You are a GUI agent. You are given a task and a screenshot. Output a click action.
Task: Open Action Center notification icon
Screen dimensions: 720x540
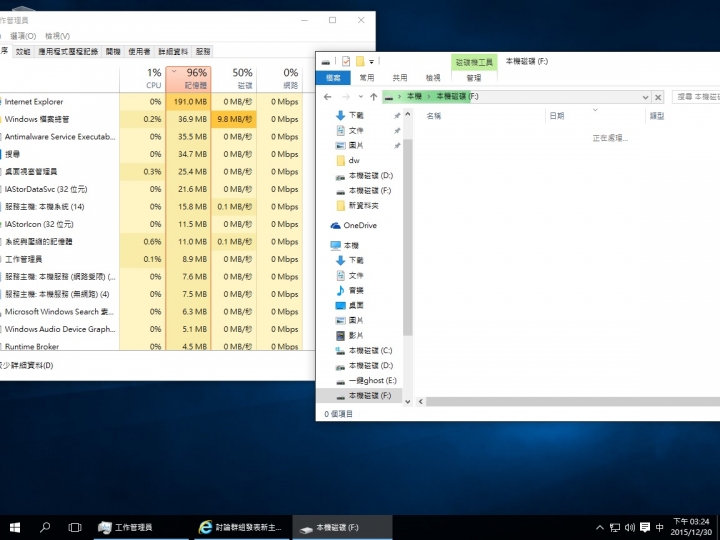point(645,527)
